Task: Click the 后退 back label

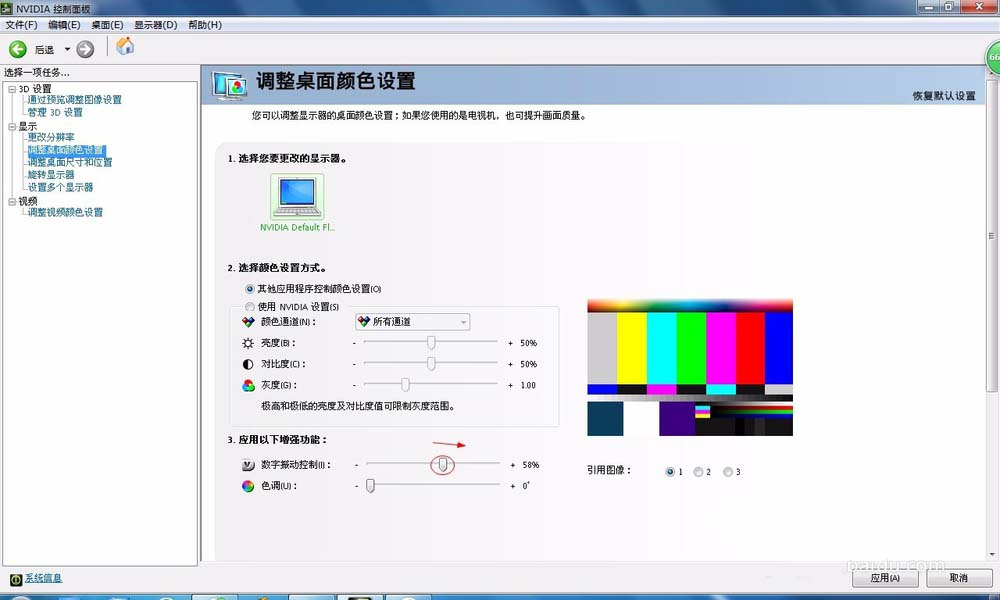Action: coord(44,50)
